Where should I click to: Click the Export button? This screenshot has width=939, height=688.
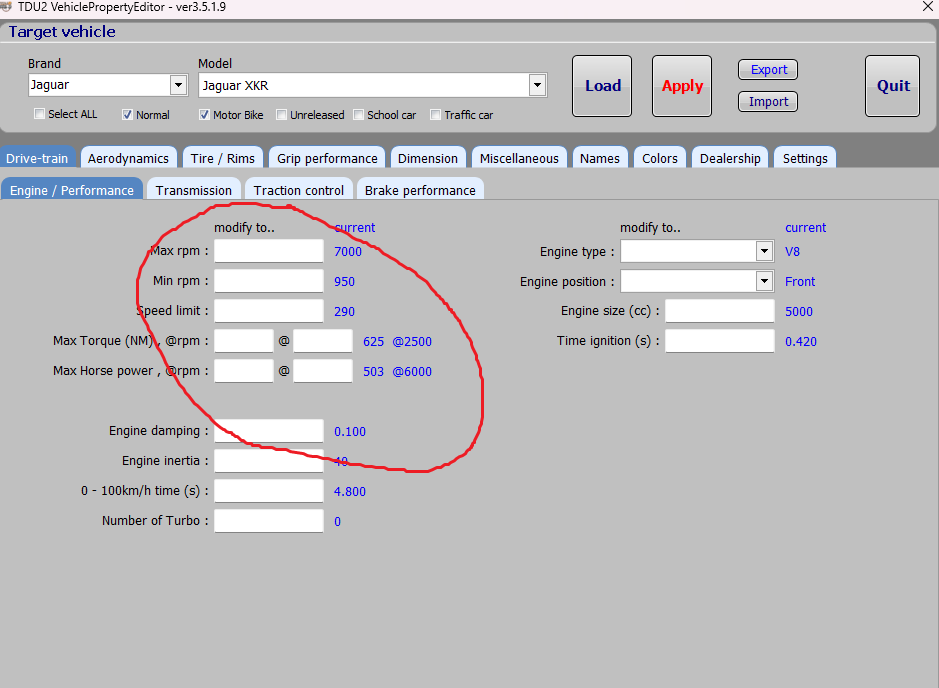768,70
